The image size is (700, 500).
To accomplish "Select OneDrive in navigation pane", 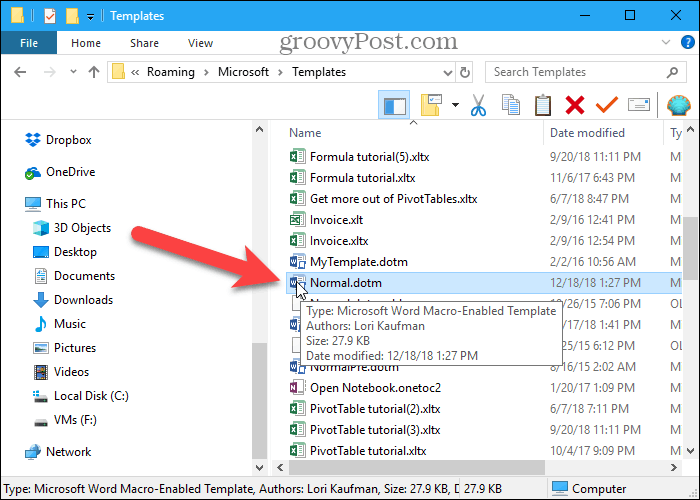I will tap(60, 172).
